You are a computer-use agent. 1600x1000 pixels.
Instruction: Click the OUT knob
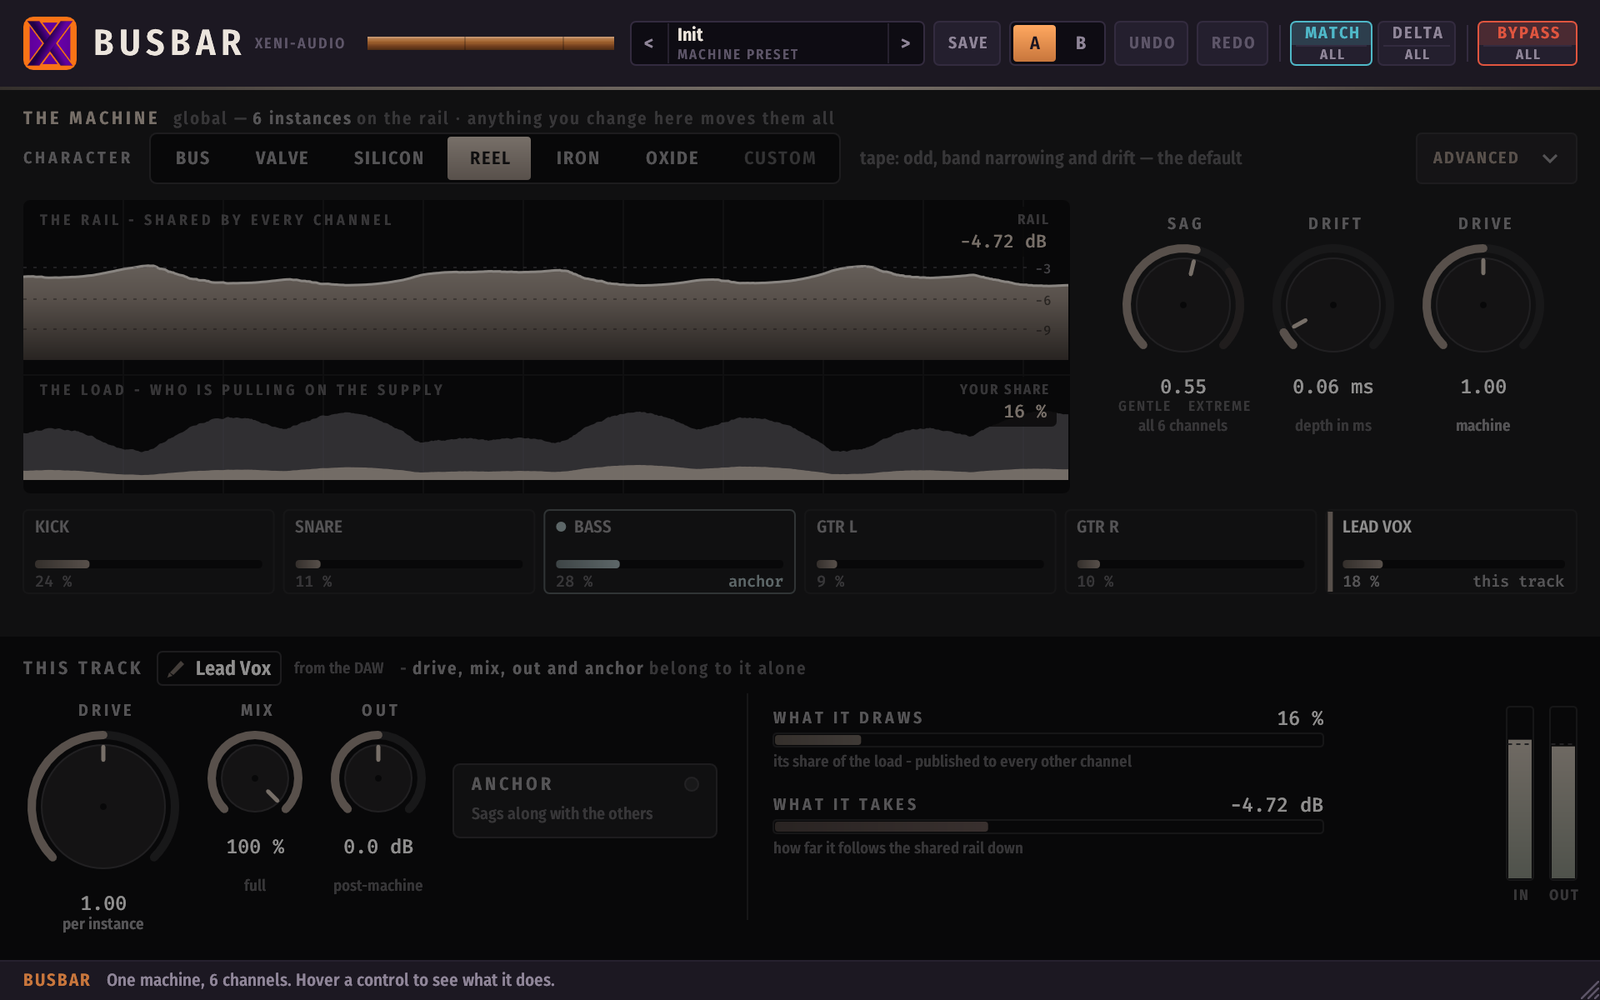[378, 778]
